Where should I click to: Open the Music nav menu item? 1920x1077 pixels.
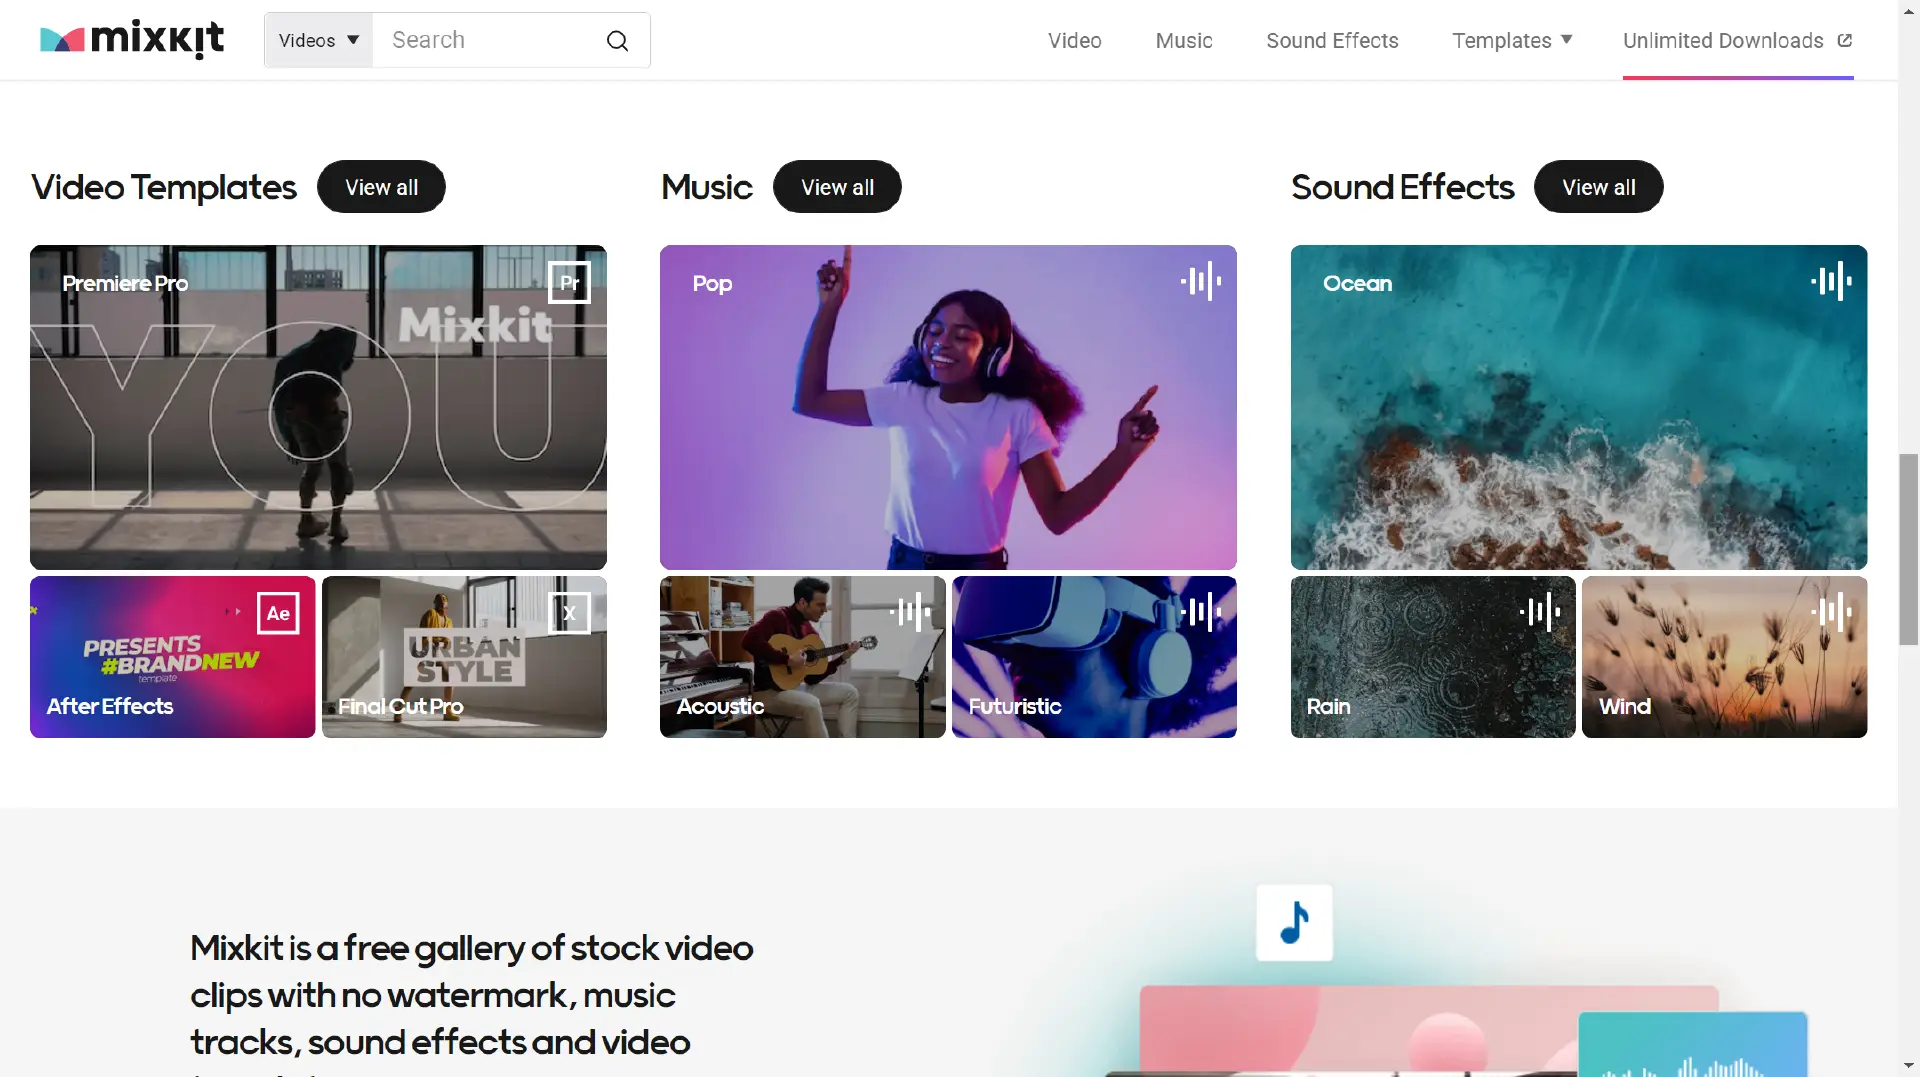[1183, 41]
